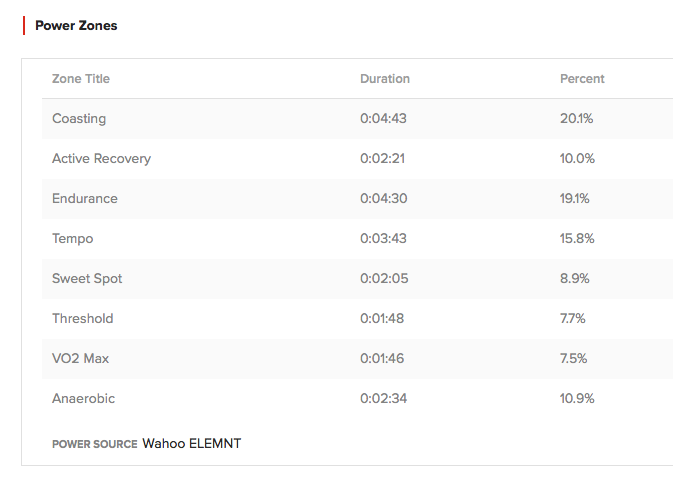Click the VO2 Max percent 7.5%

(x=573, y=358)
